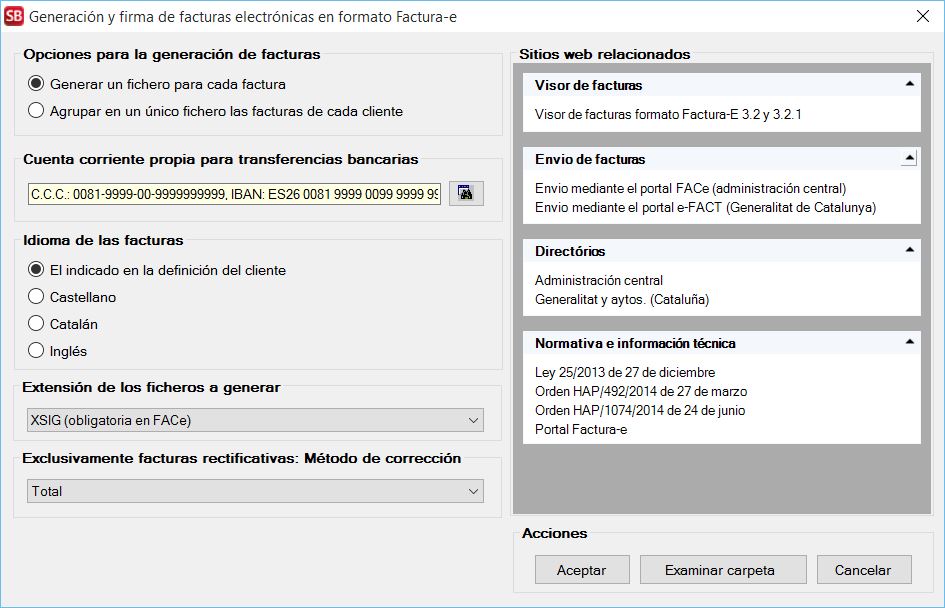Image resolution: width=945 pixels, height=608 pixels.
Task: Select language indicated in client definition
Action: [x=37, y=270]
